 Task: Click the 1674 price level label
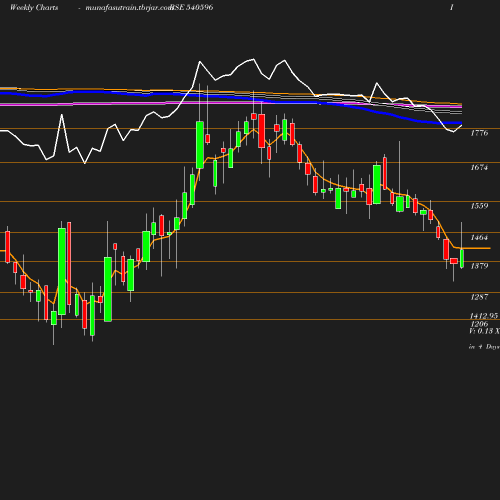tap(479, 167)
